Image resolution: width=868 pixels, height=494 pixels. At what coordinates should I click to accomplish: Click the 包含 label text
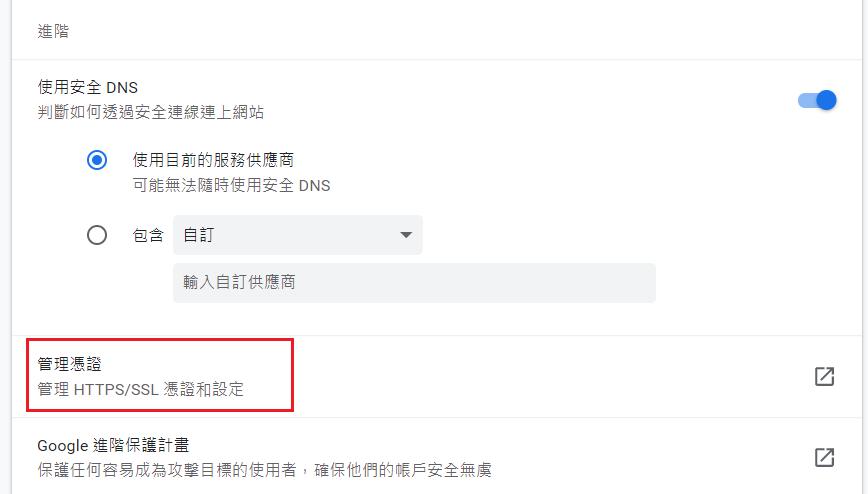pyautogui.click(x=148, y=235)
